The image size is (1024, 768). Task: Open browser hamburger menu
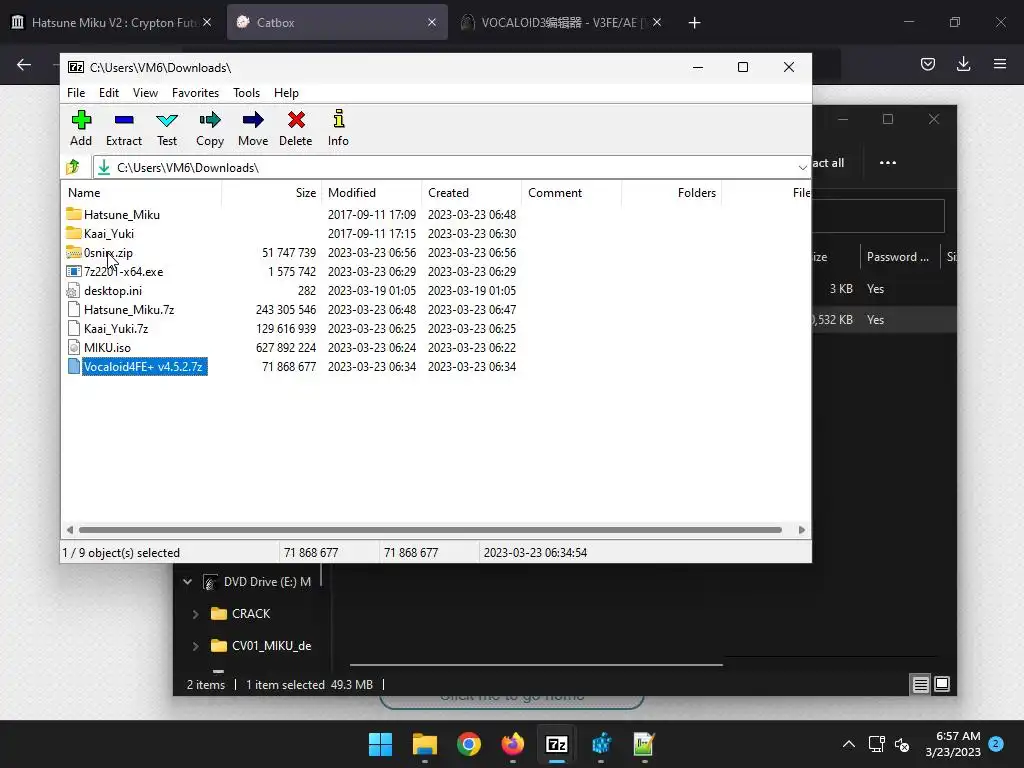click(x=1000, y=64)
